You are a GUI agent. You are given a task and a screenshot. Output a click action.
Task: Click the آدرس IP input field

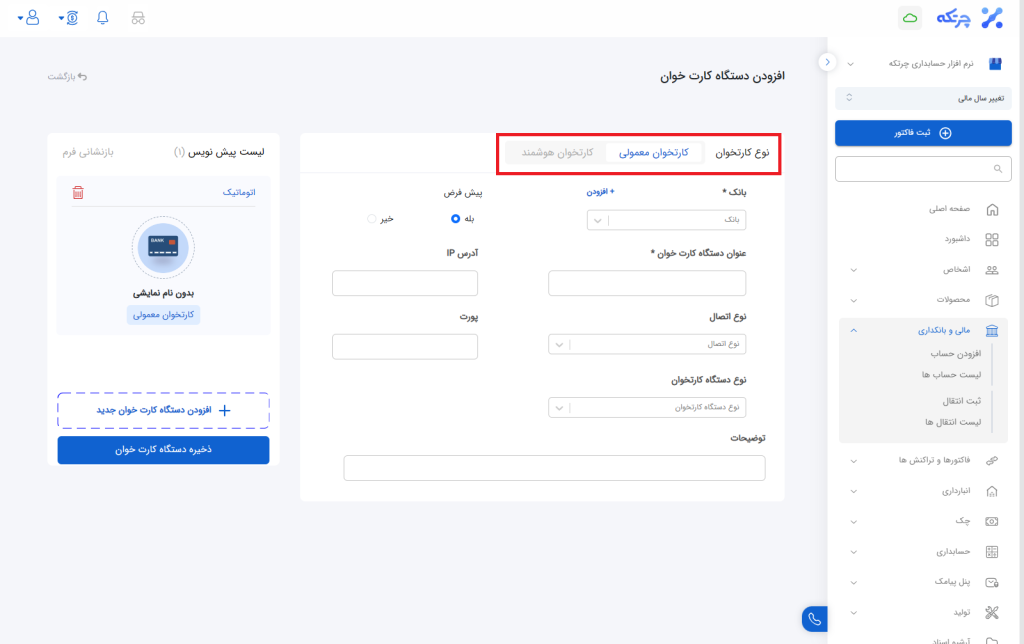click(405, 283)
